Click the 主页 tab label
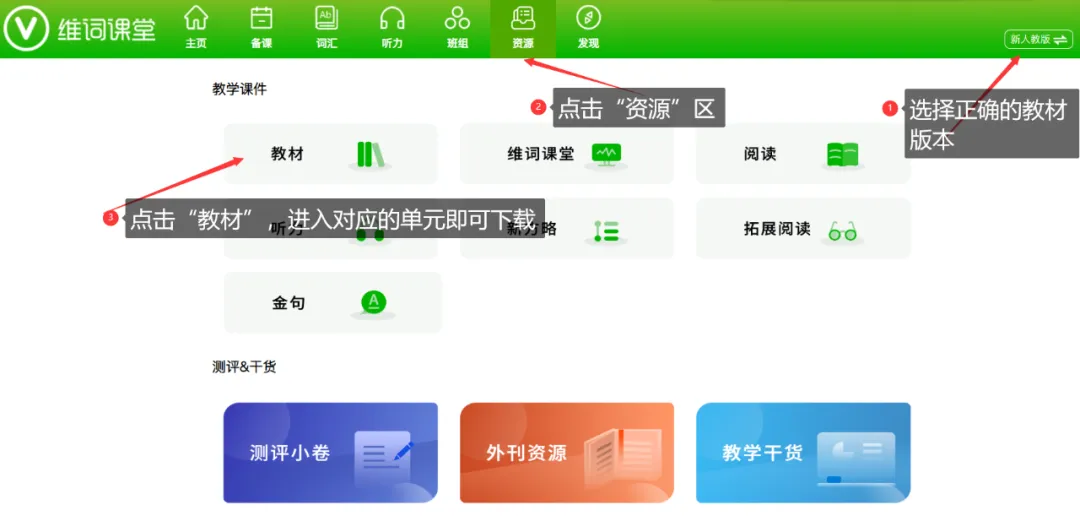 coord(196,43)
